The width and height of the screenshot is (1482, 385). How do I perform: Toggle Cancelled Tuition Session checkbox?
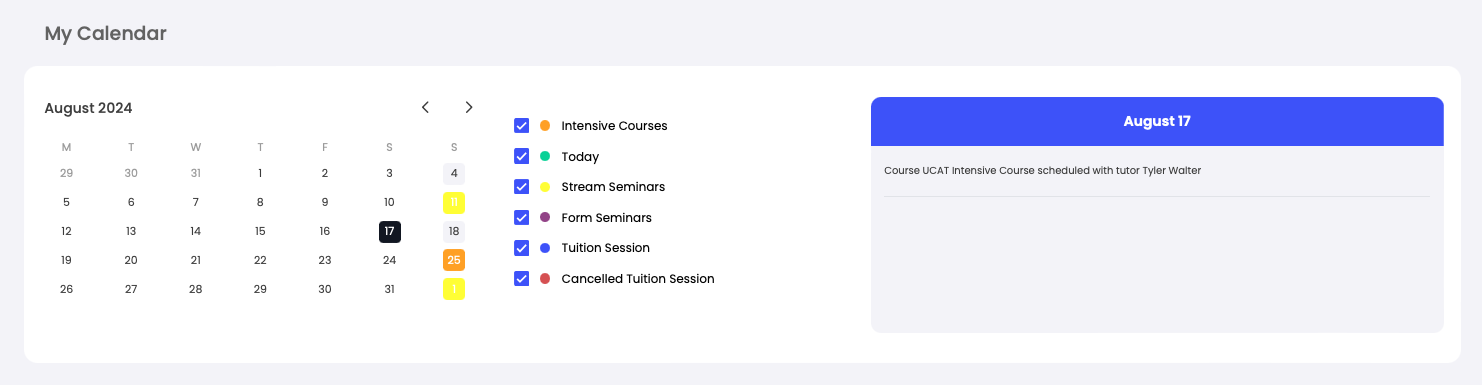click(521, 278)
